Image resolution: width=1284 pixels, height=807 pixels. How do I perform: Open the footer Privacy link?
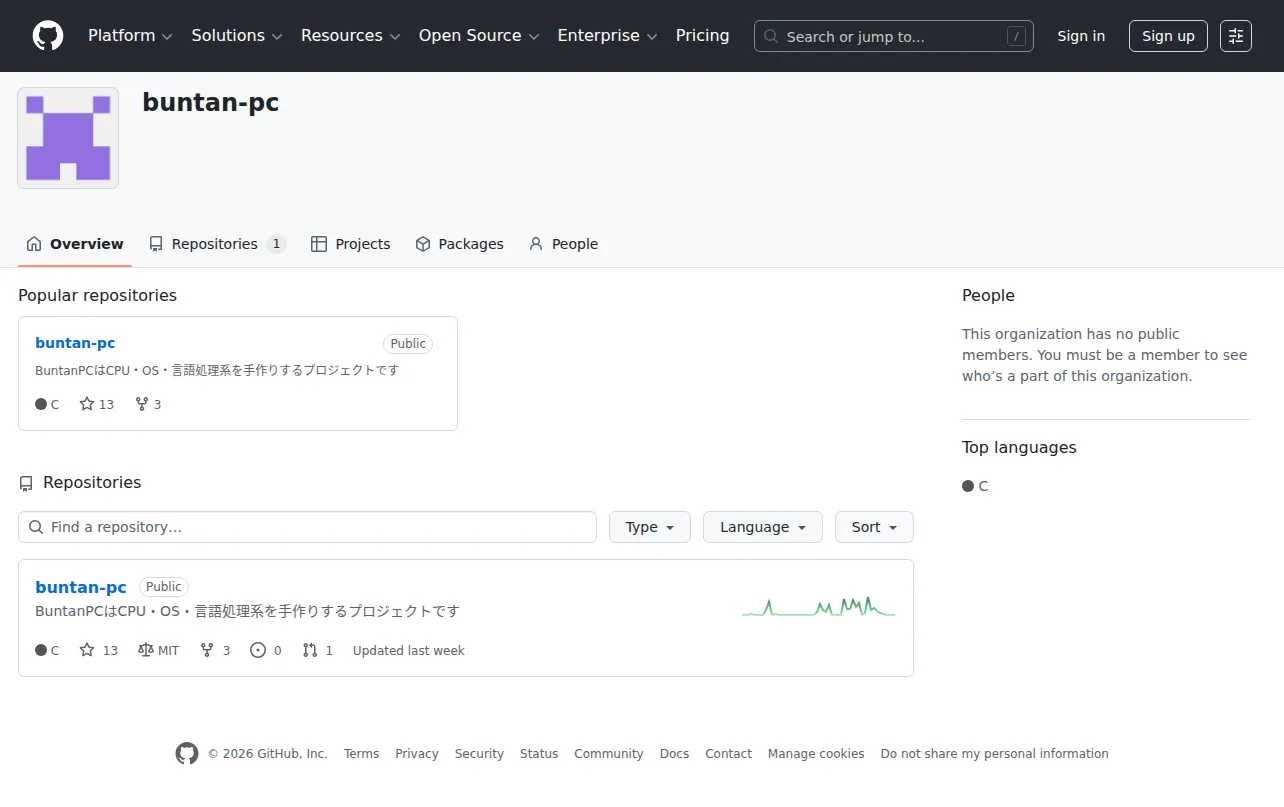coord(417,754)
